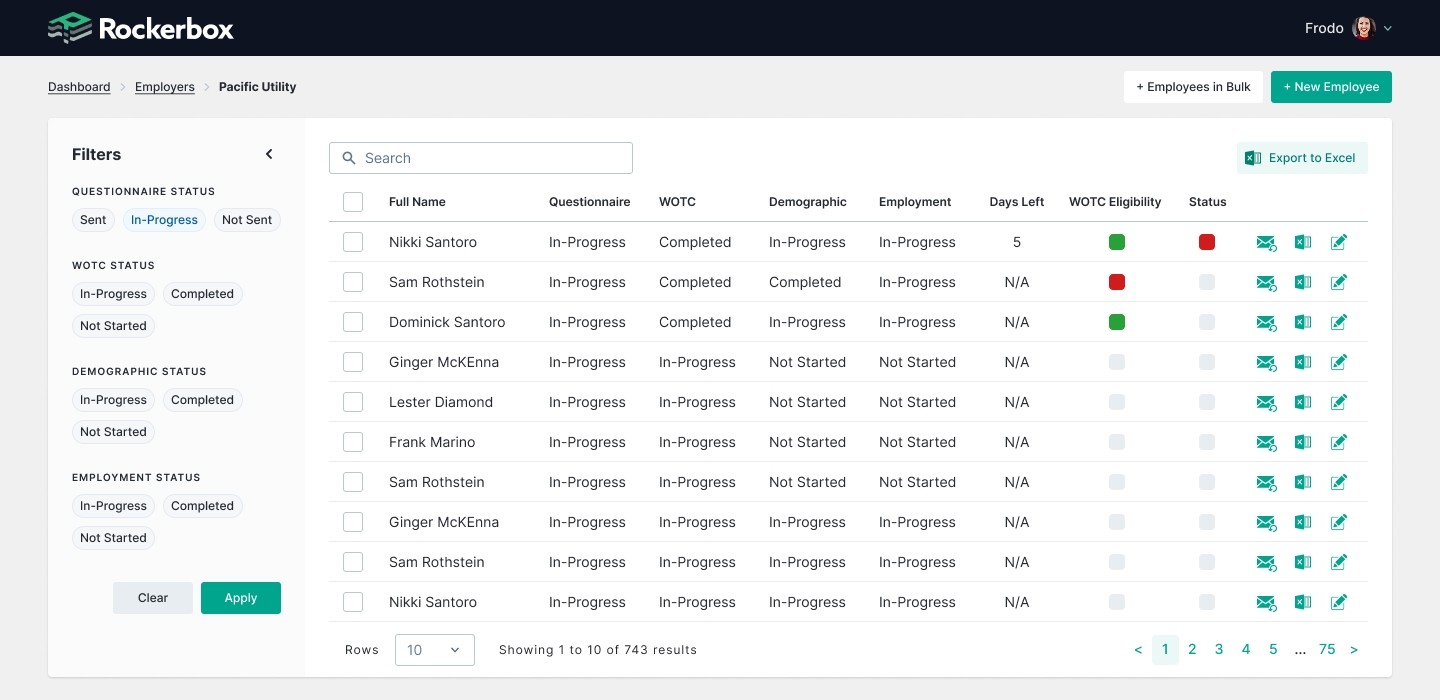Click into the Search field
Screen dimensions: 1440x700
coord(481,158)
